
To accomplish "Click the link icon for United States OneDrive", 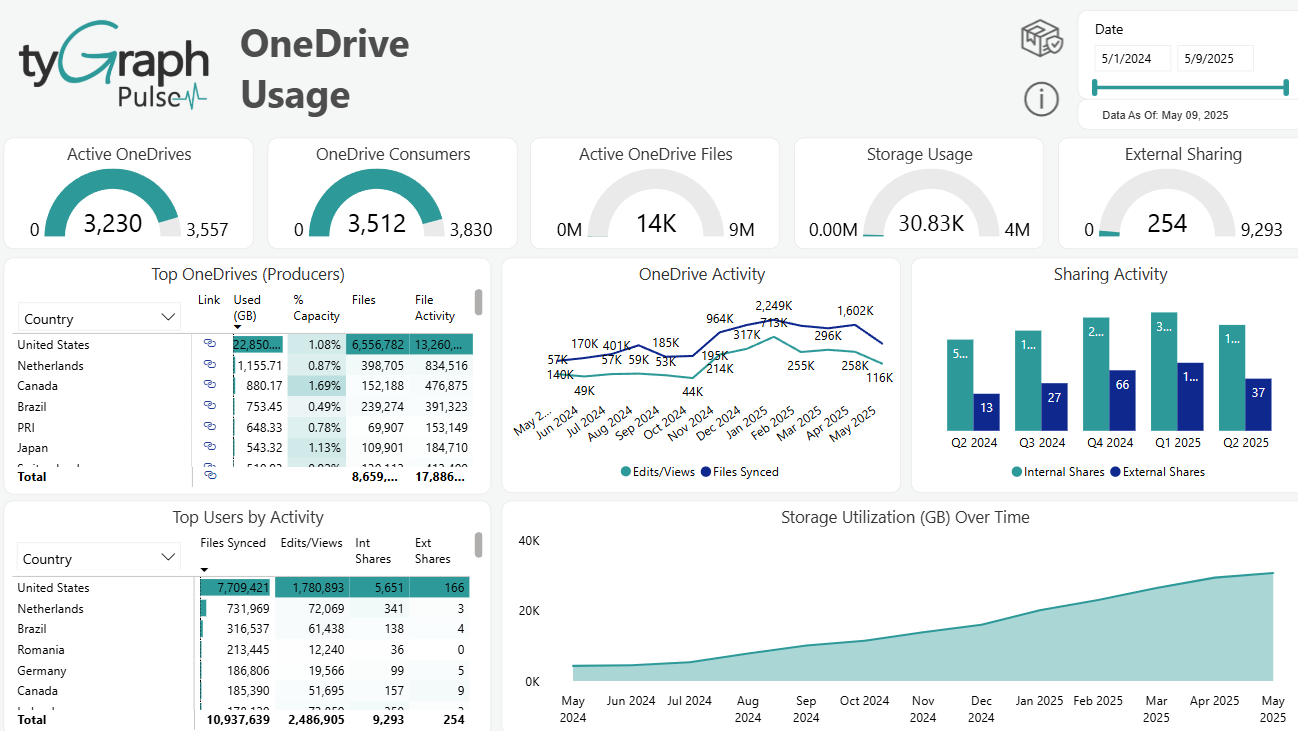I will click(209, 344).
